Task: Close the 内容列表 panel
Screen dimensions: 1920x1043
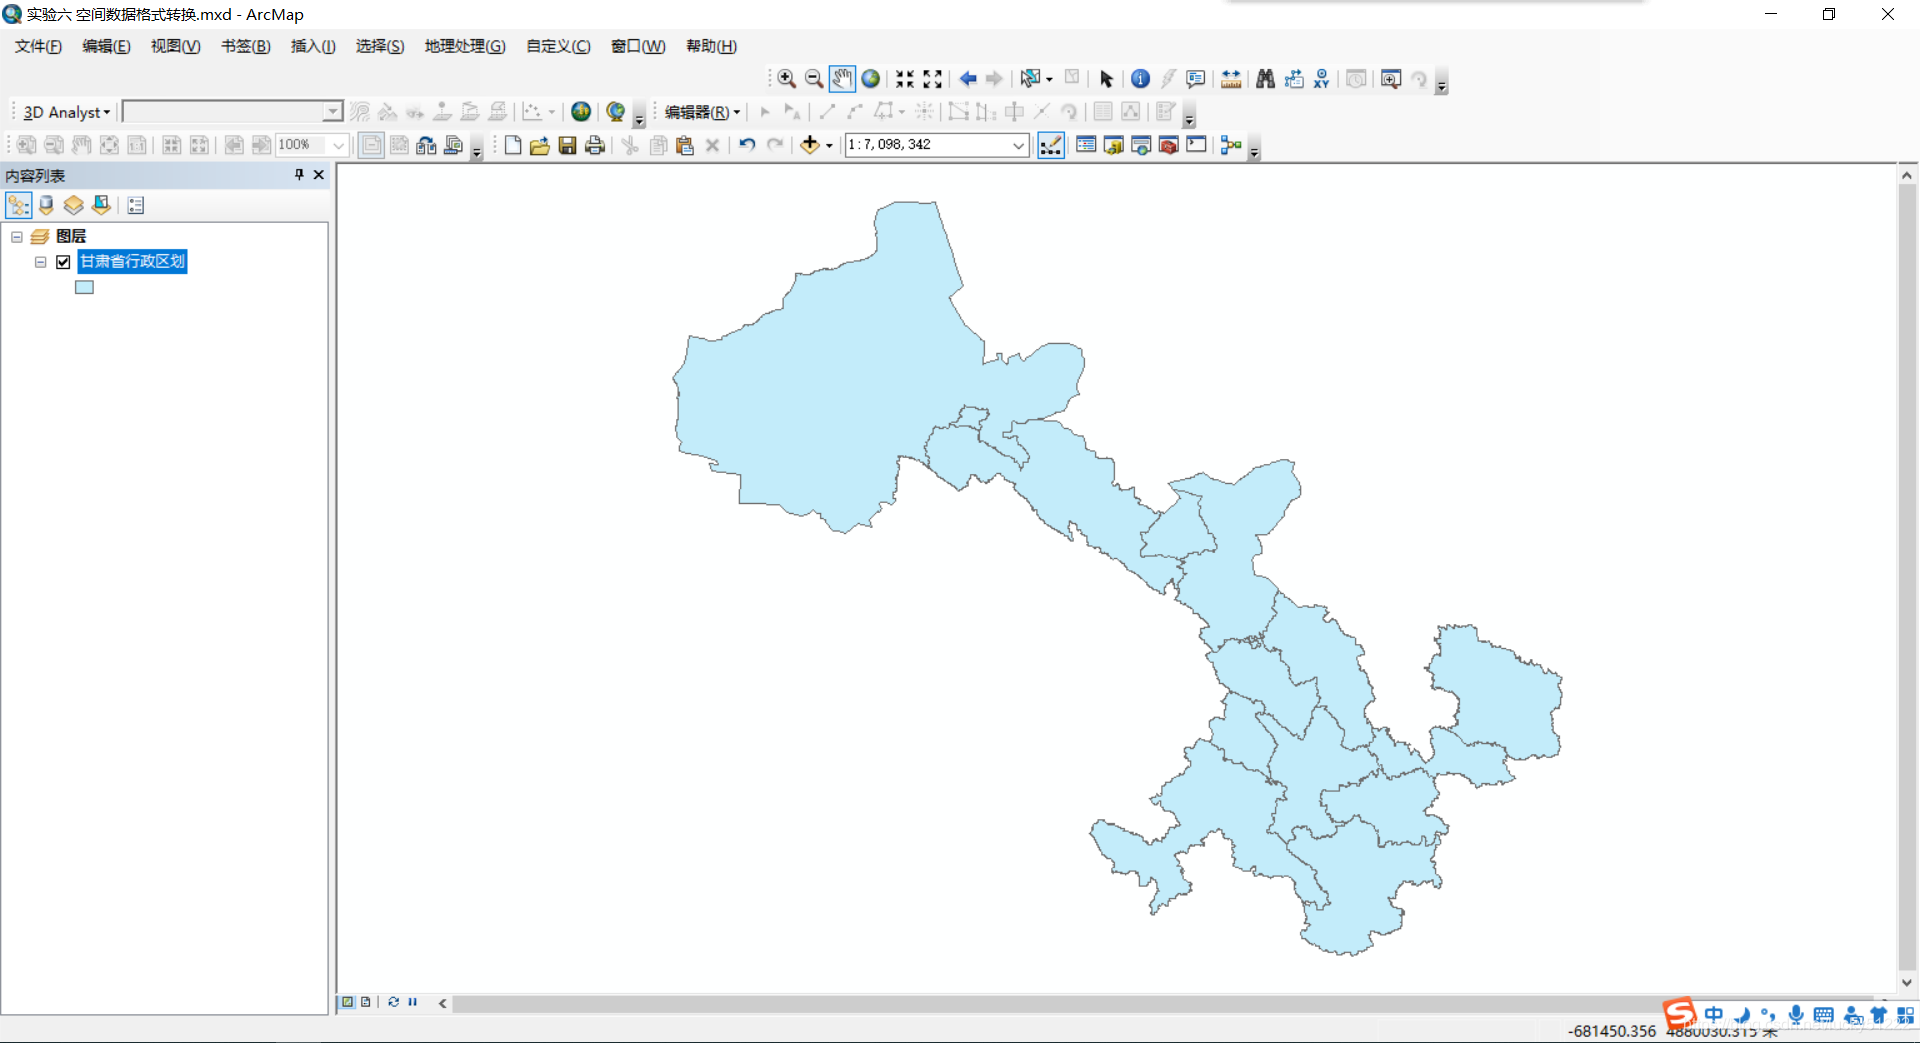Action: click(x=319, y=175)
